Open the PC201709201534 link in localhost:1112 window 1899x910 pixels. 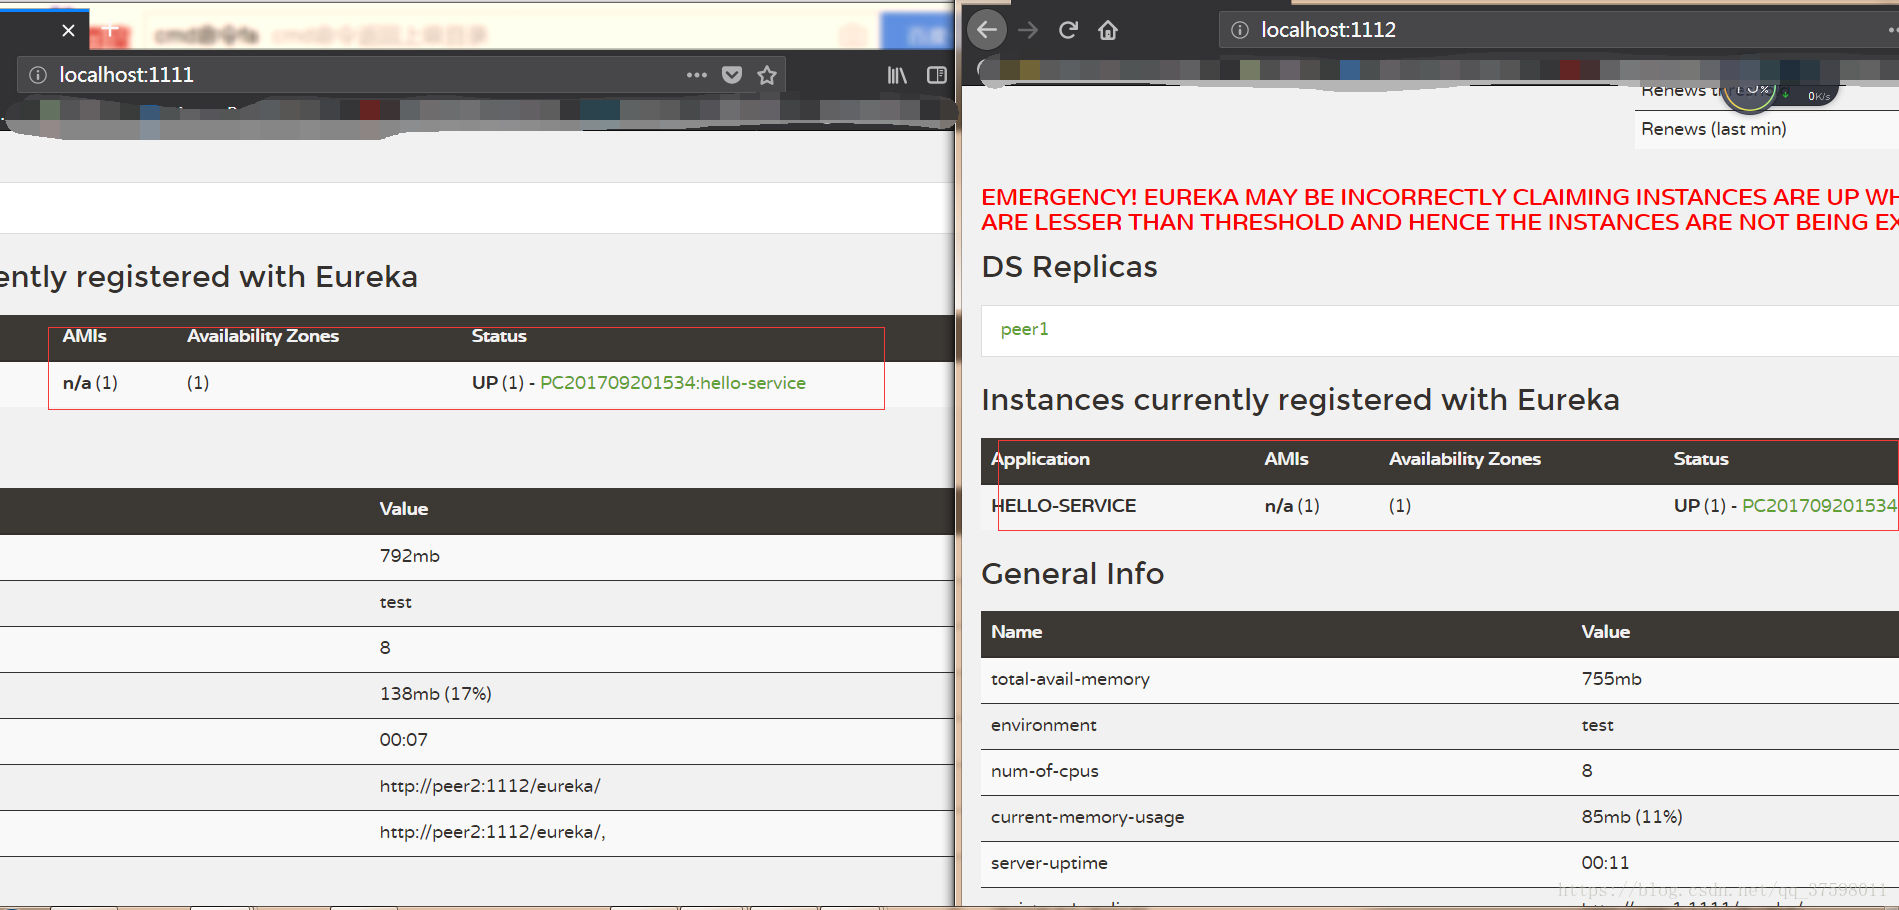click(x=1819, y=506)
